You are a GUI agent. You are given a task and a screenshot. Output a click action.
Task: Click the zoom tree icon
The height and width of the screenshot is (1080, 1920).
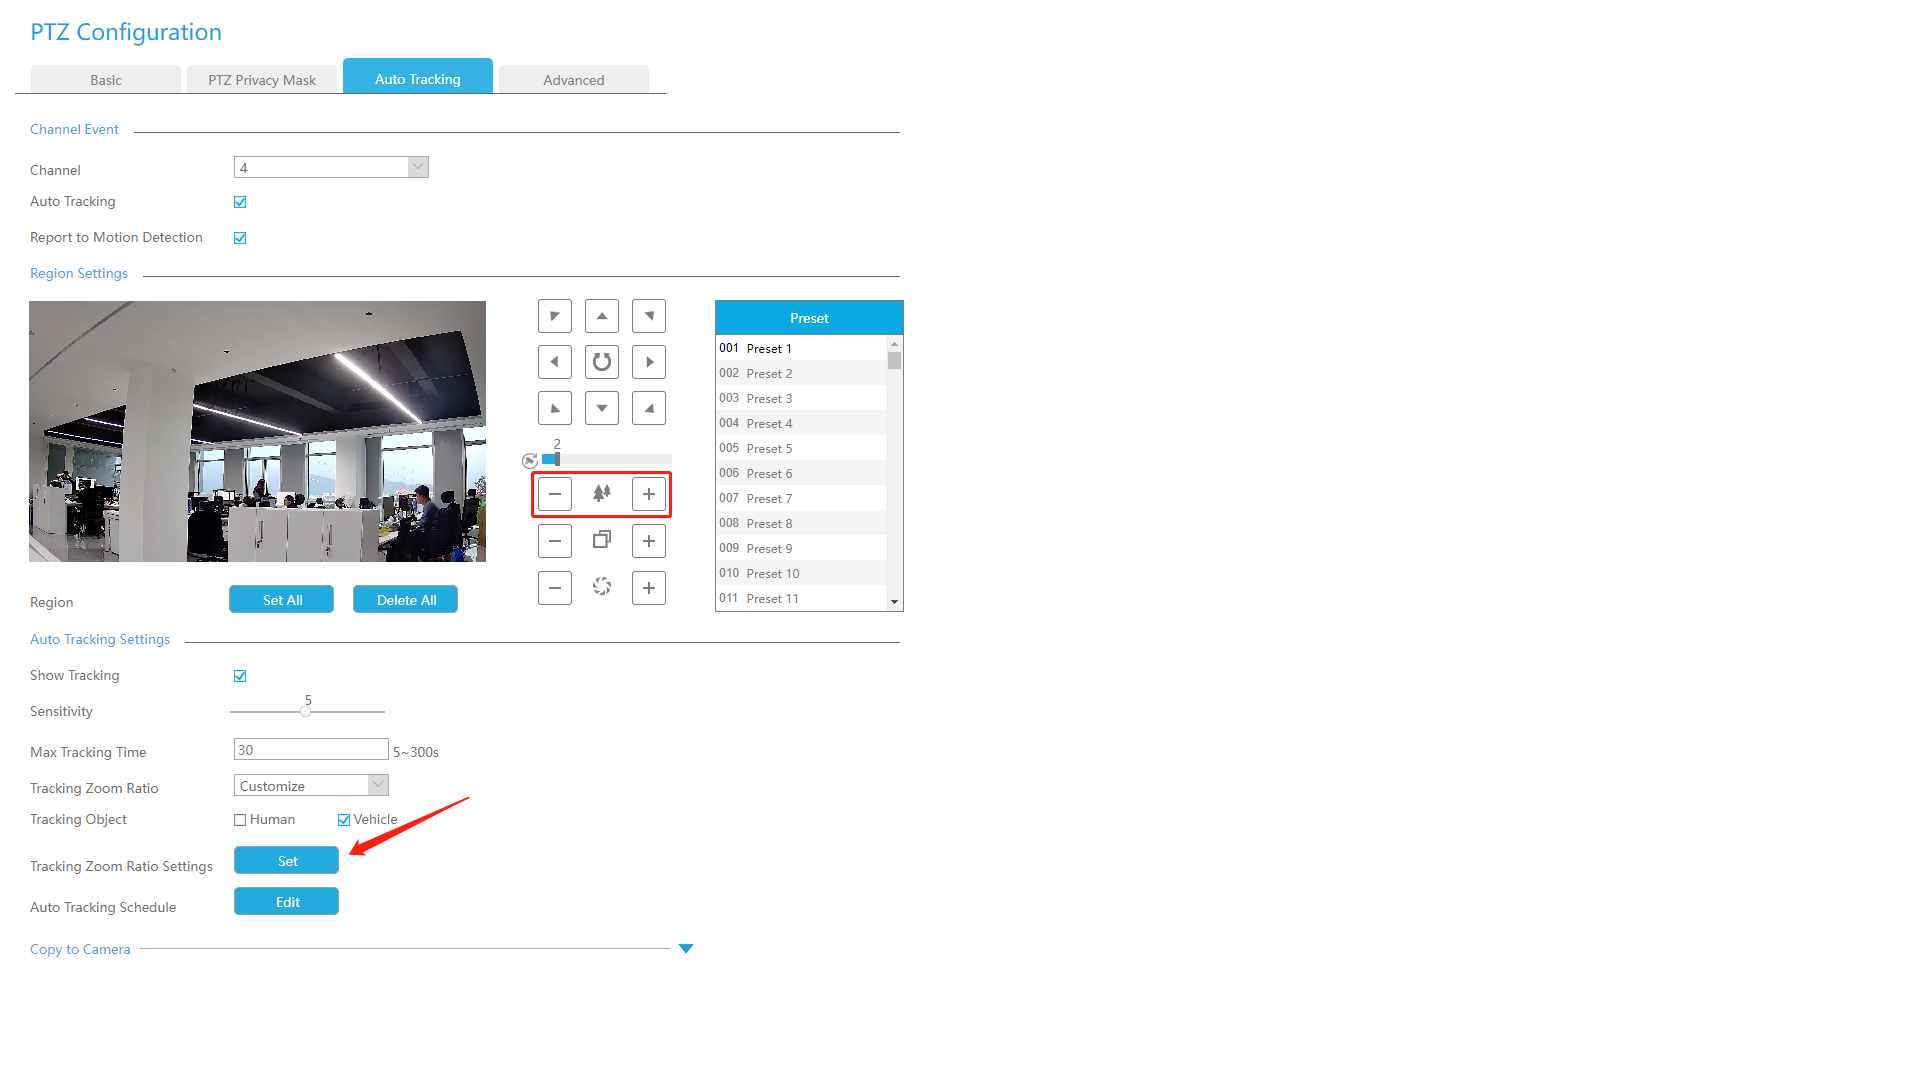coord(602,493)
